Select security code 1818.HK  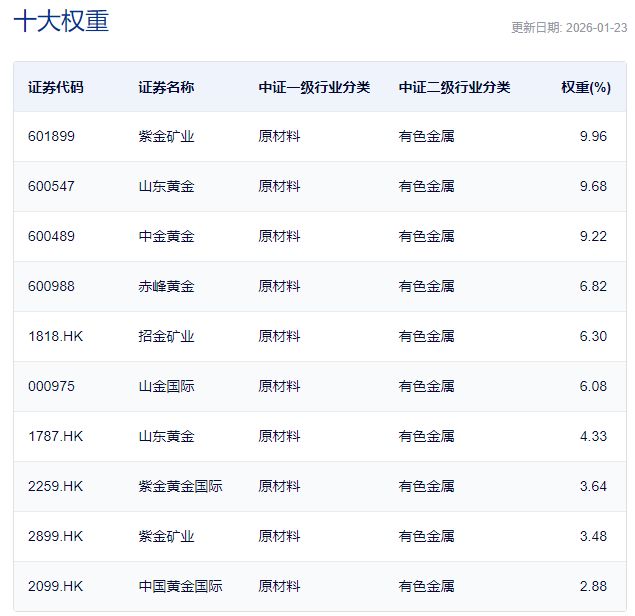tap(55, 336)
